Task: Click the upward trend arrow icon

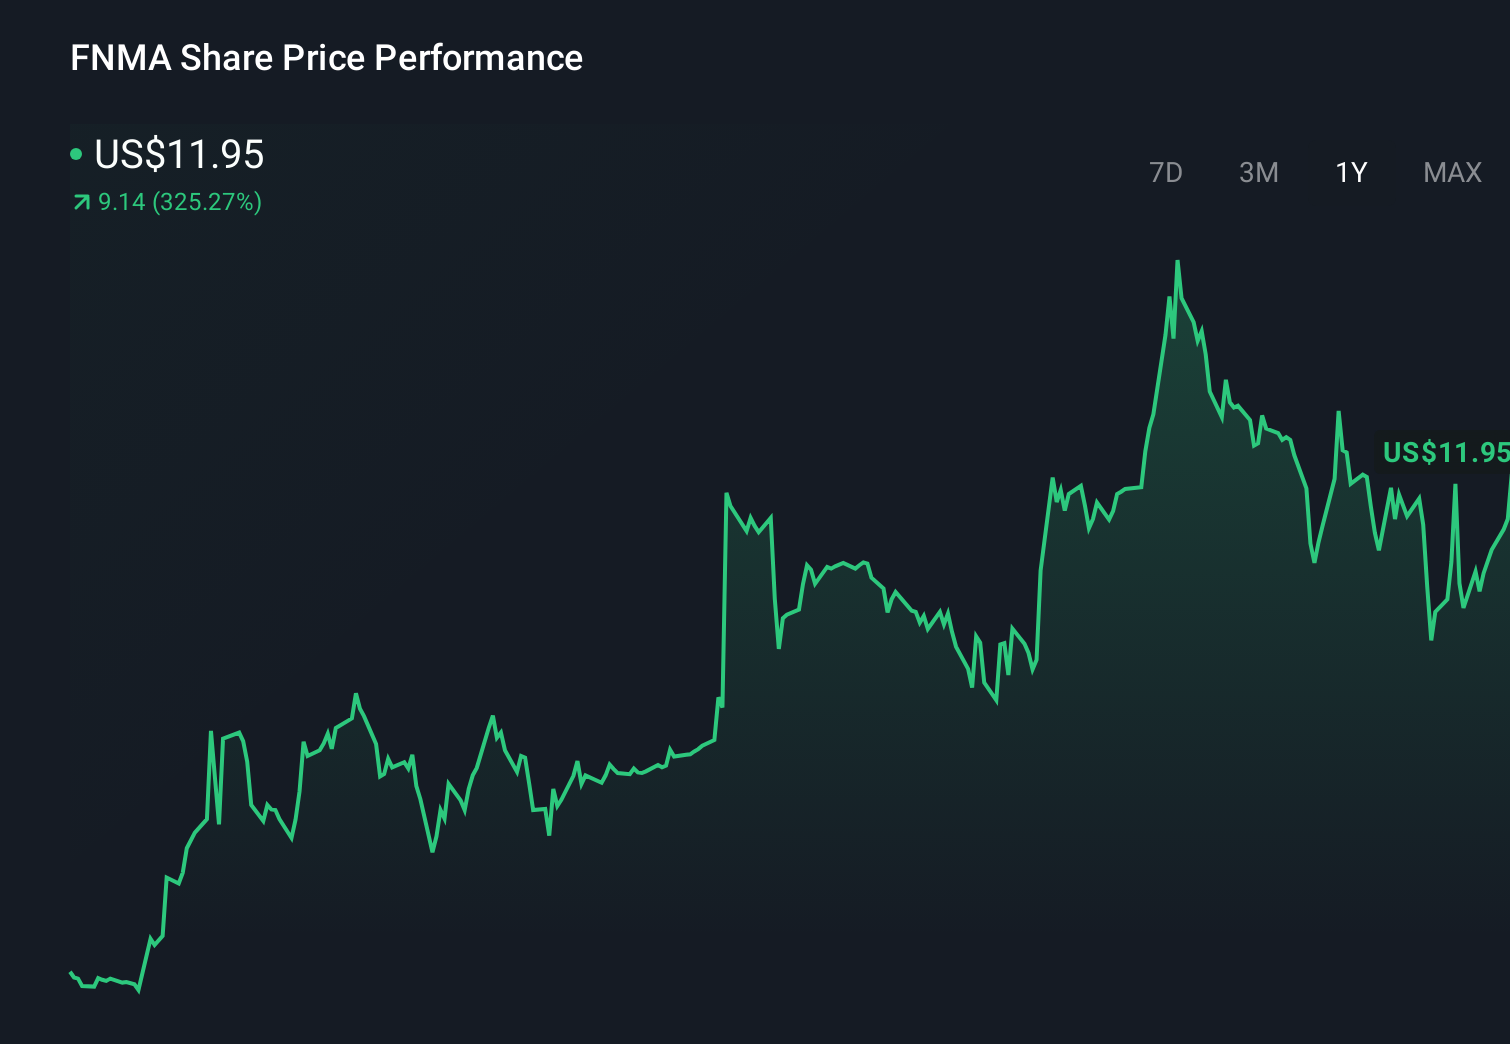Action: coord(80,203)
